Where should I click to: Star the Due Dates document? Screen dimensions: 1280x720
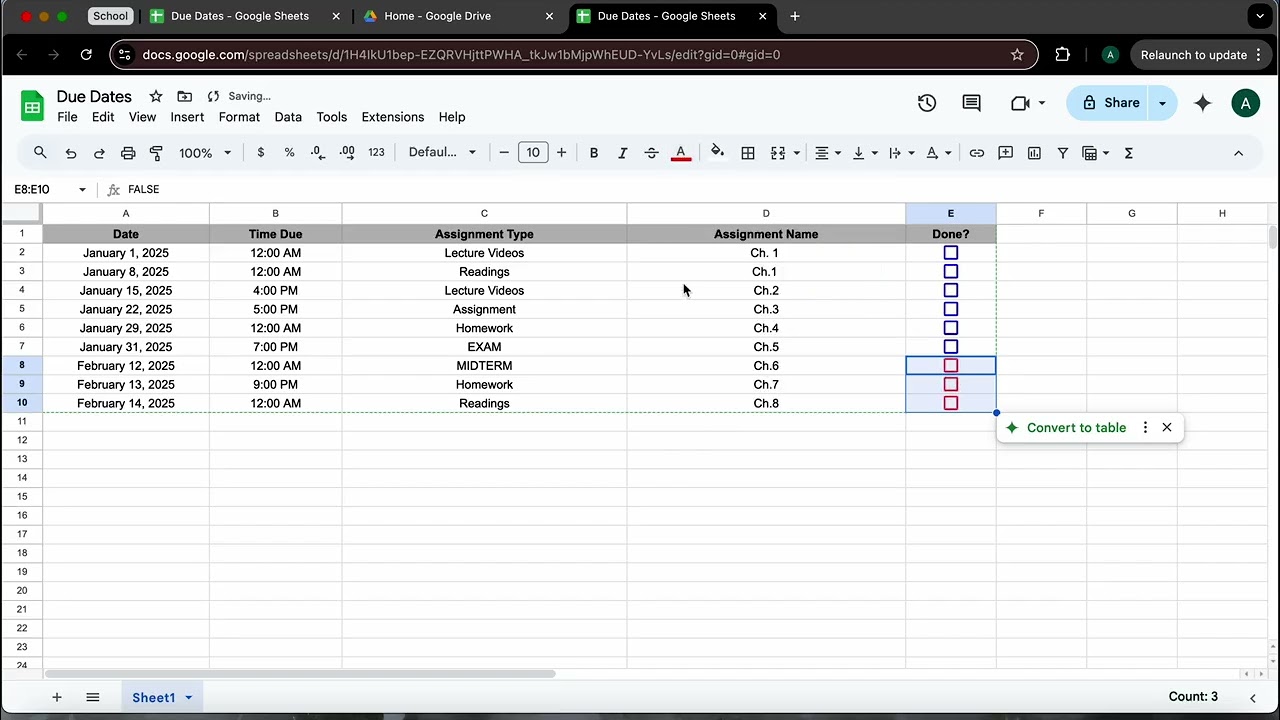pyautogui.click(x=156, y=96)
